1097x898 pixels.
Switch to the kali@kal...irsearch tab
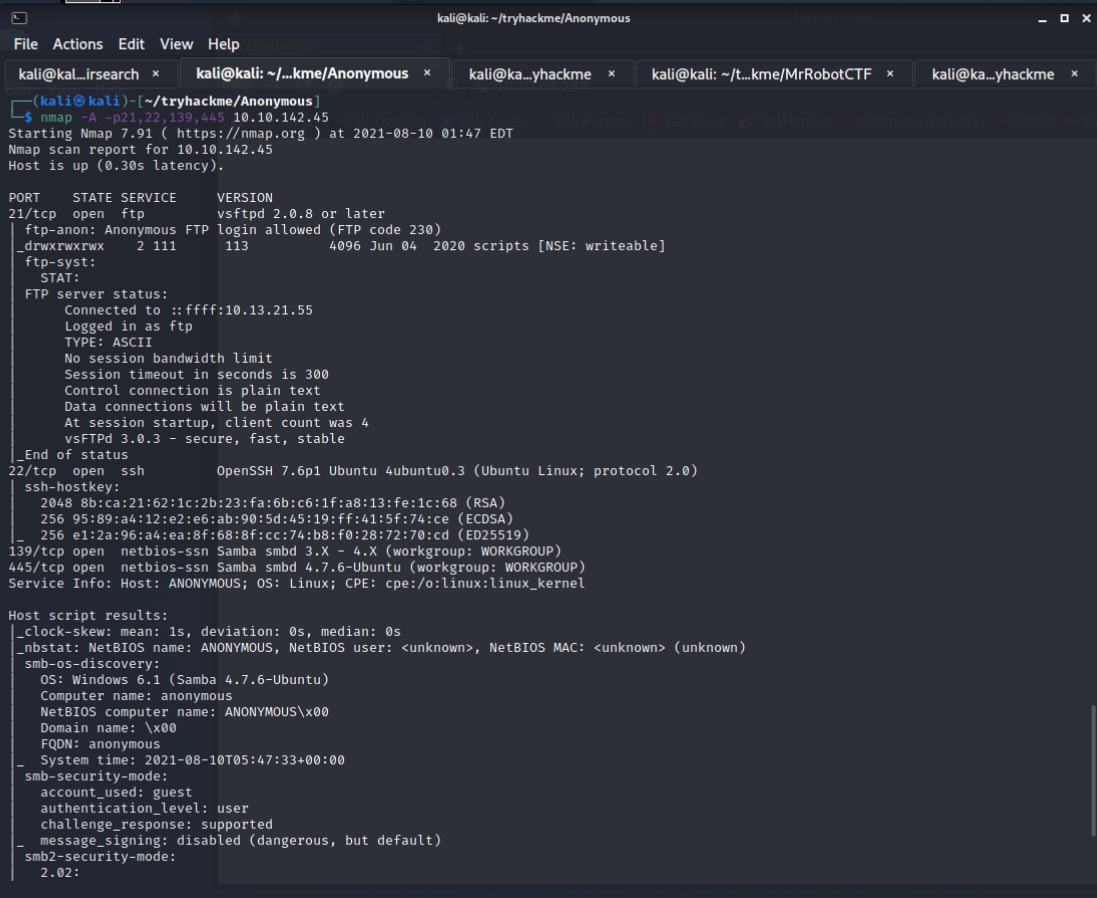78,74
